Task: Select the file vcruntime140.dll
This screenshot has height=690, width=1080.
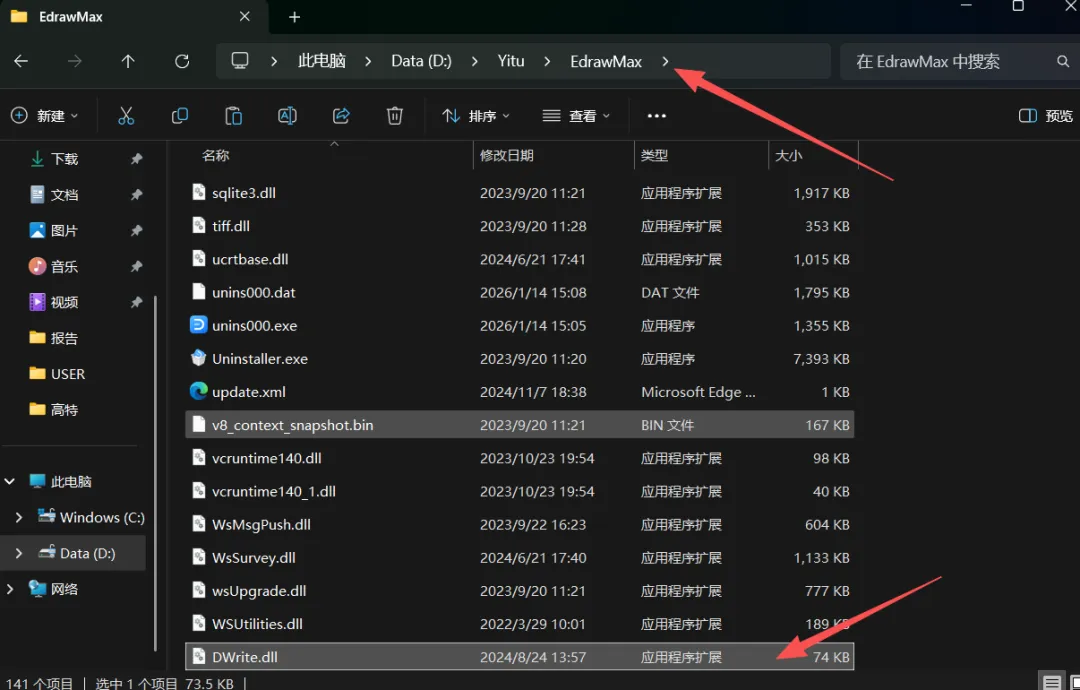Action: tap(520, 458)
